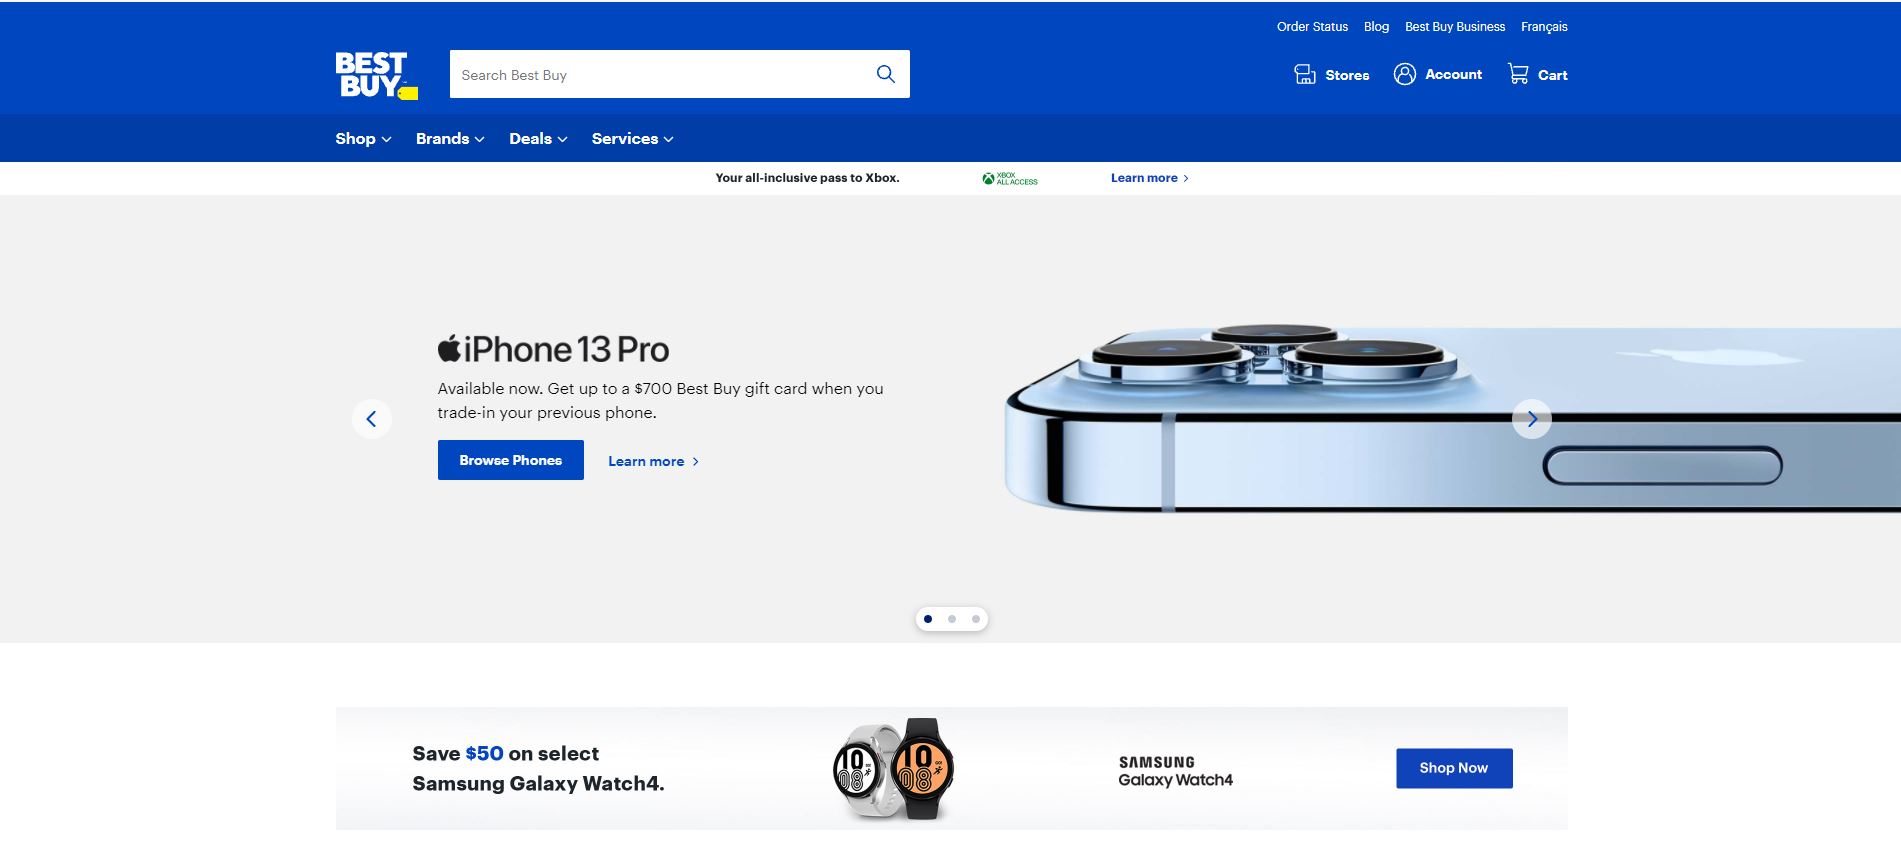Click 'Save $50 on select' promo text
Viewport: 1901px width, 846px height.
tap(505, 753)
